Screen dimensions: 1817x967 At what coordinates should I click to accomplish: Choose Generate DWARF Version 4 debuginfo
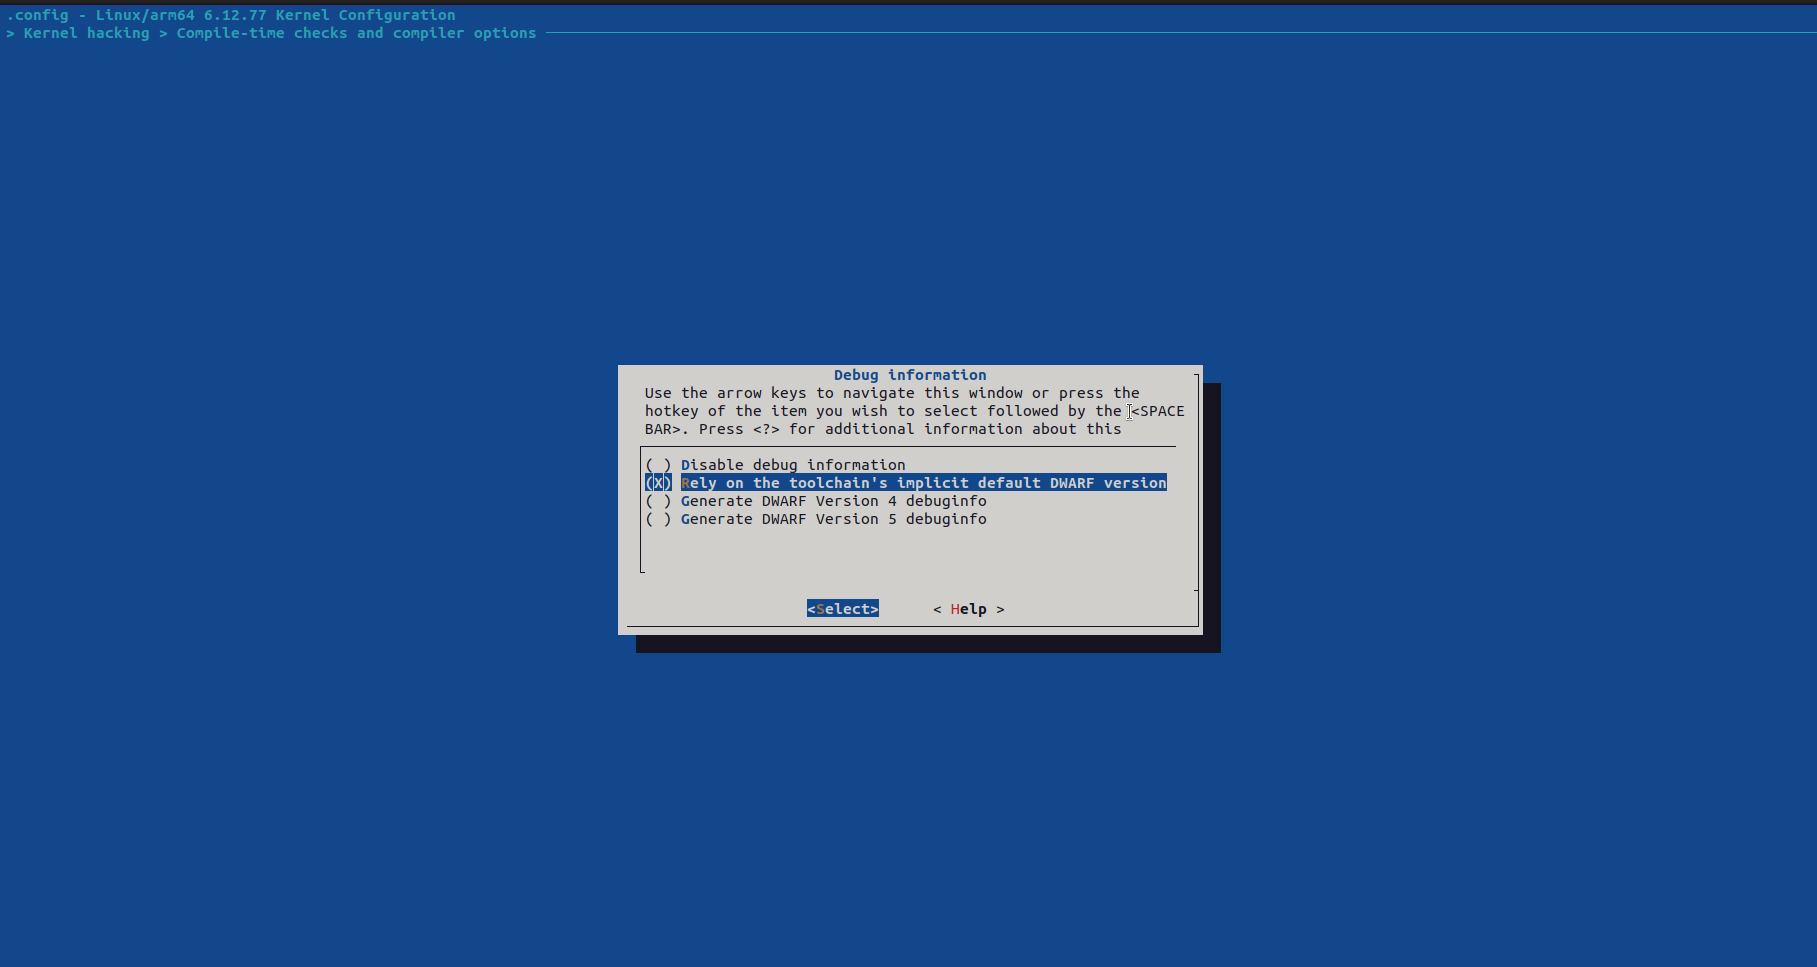point(816,501)
